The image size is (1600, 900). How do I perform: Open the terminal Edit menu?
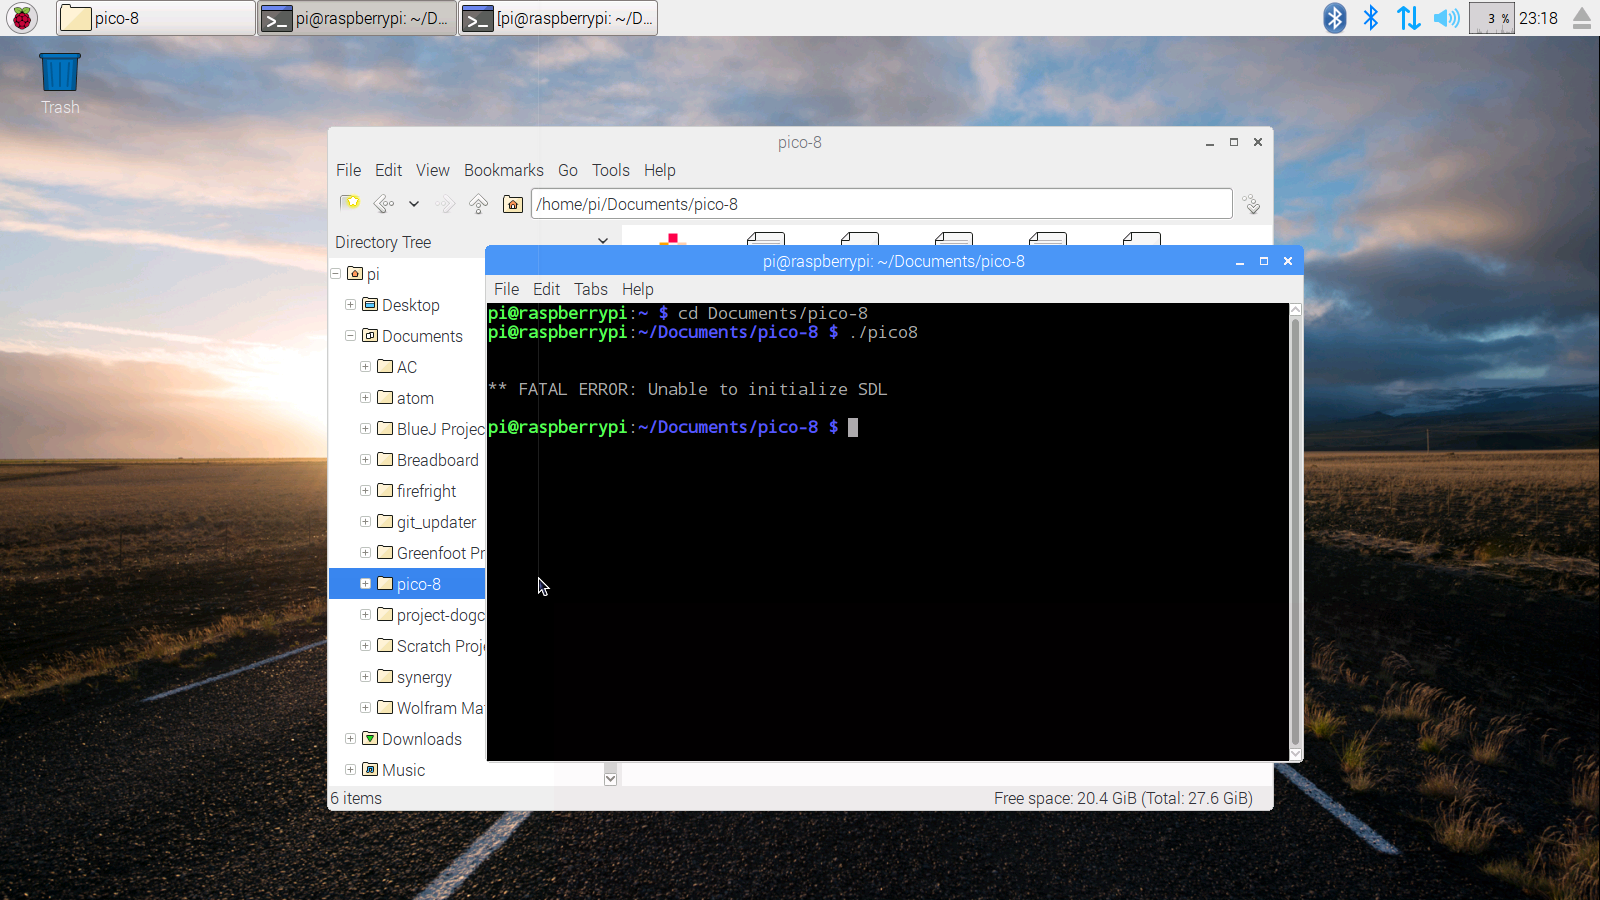pyautogui.click(x=547, y=289)
